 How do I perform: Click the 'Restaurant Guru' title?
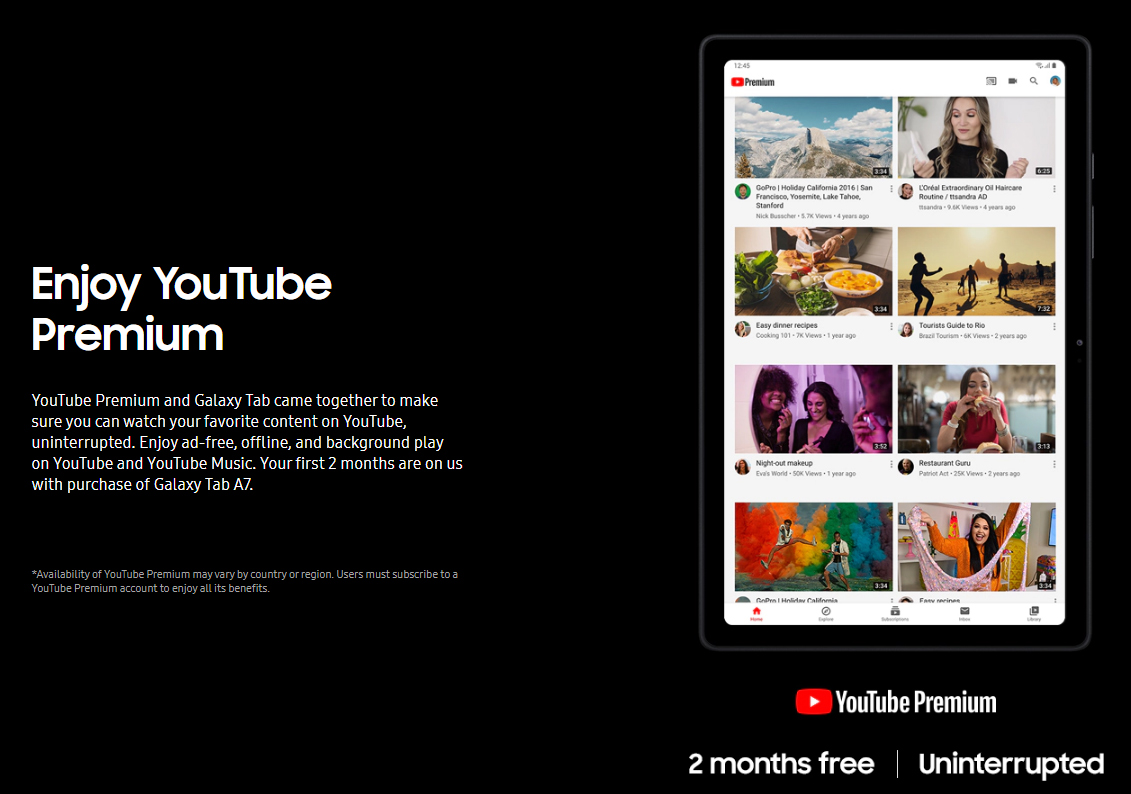pos(944,463)
